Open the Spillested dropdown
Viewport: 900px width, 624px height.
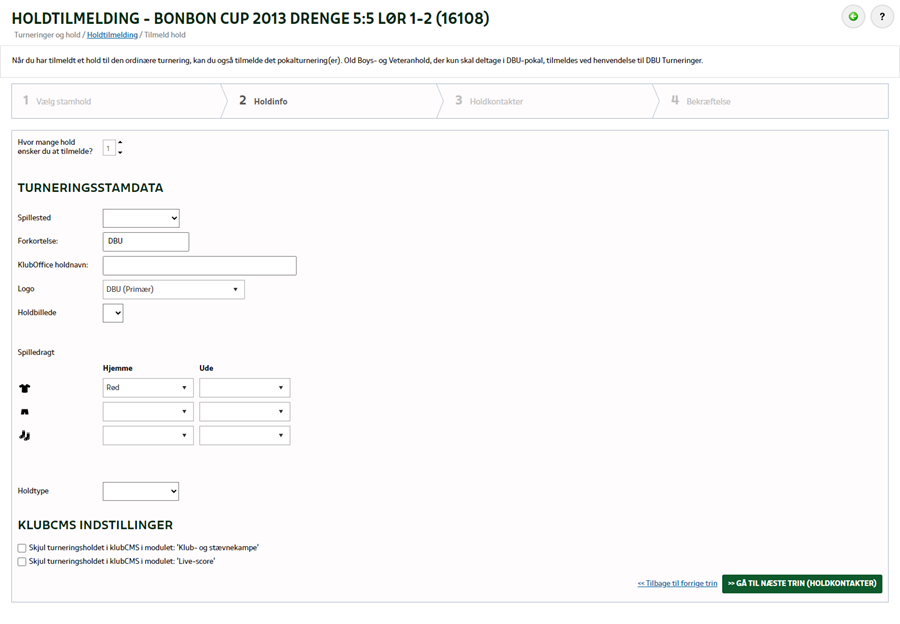point(141,218)
